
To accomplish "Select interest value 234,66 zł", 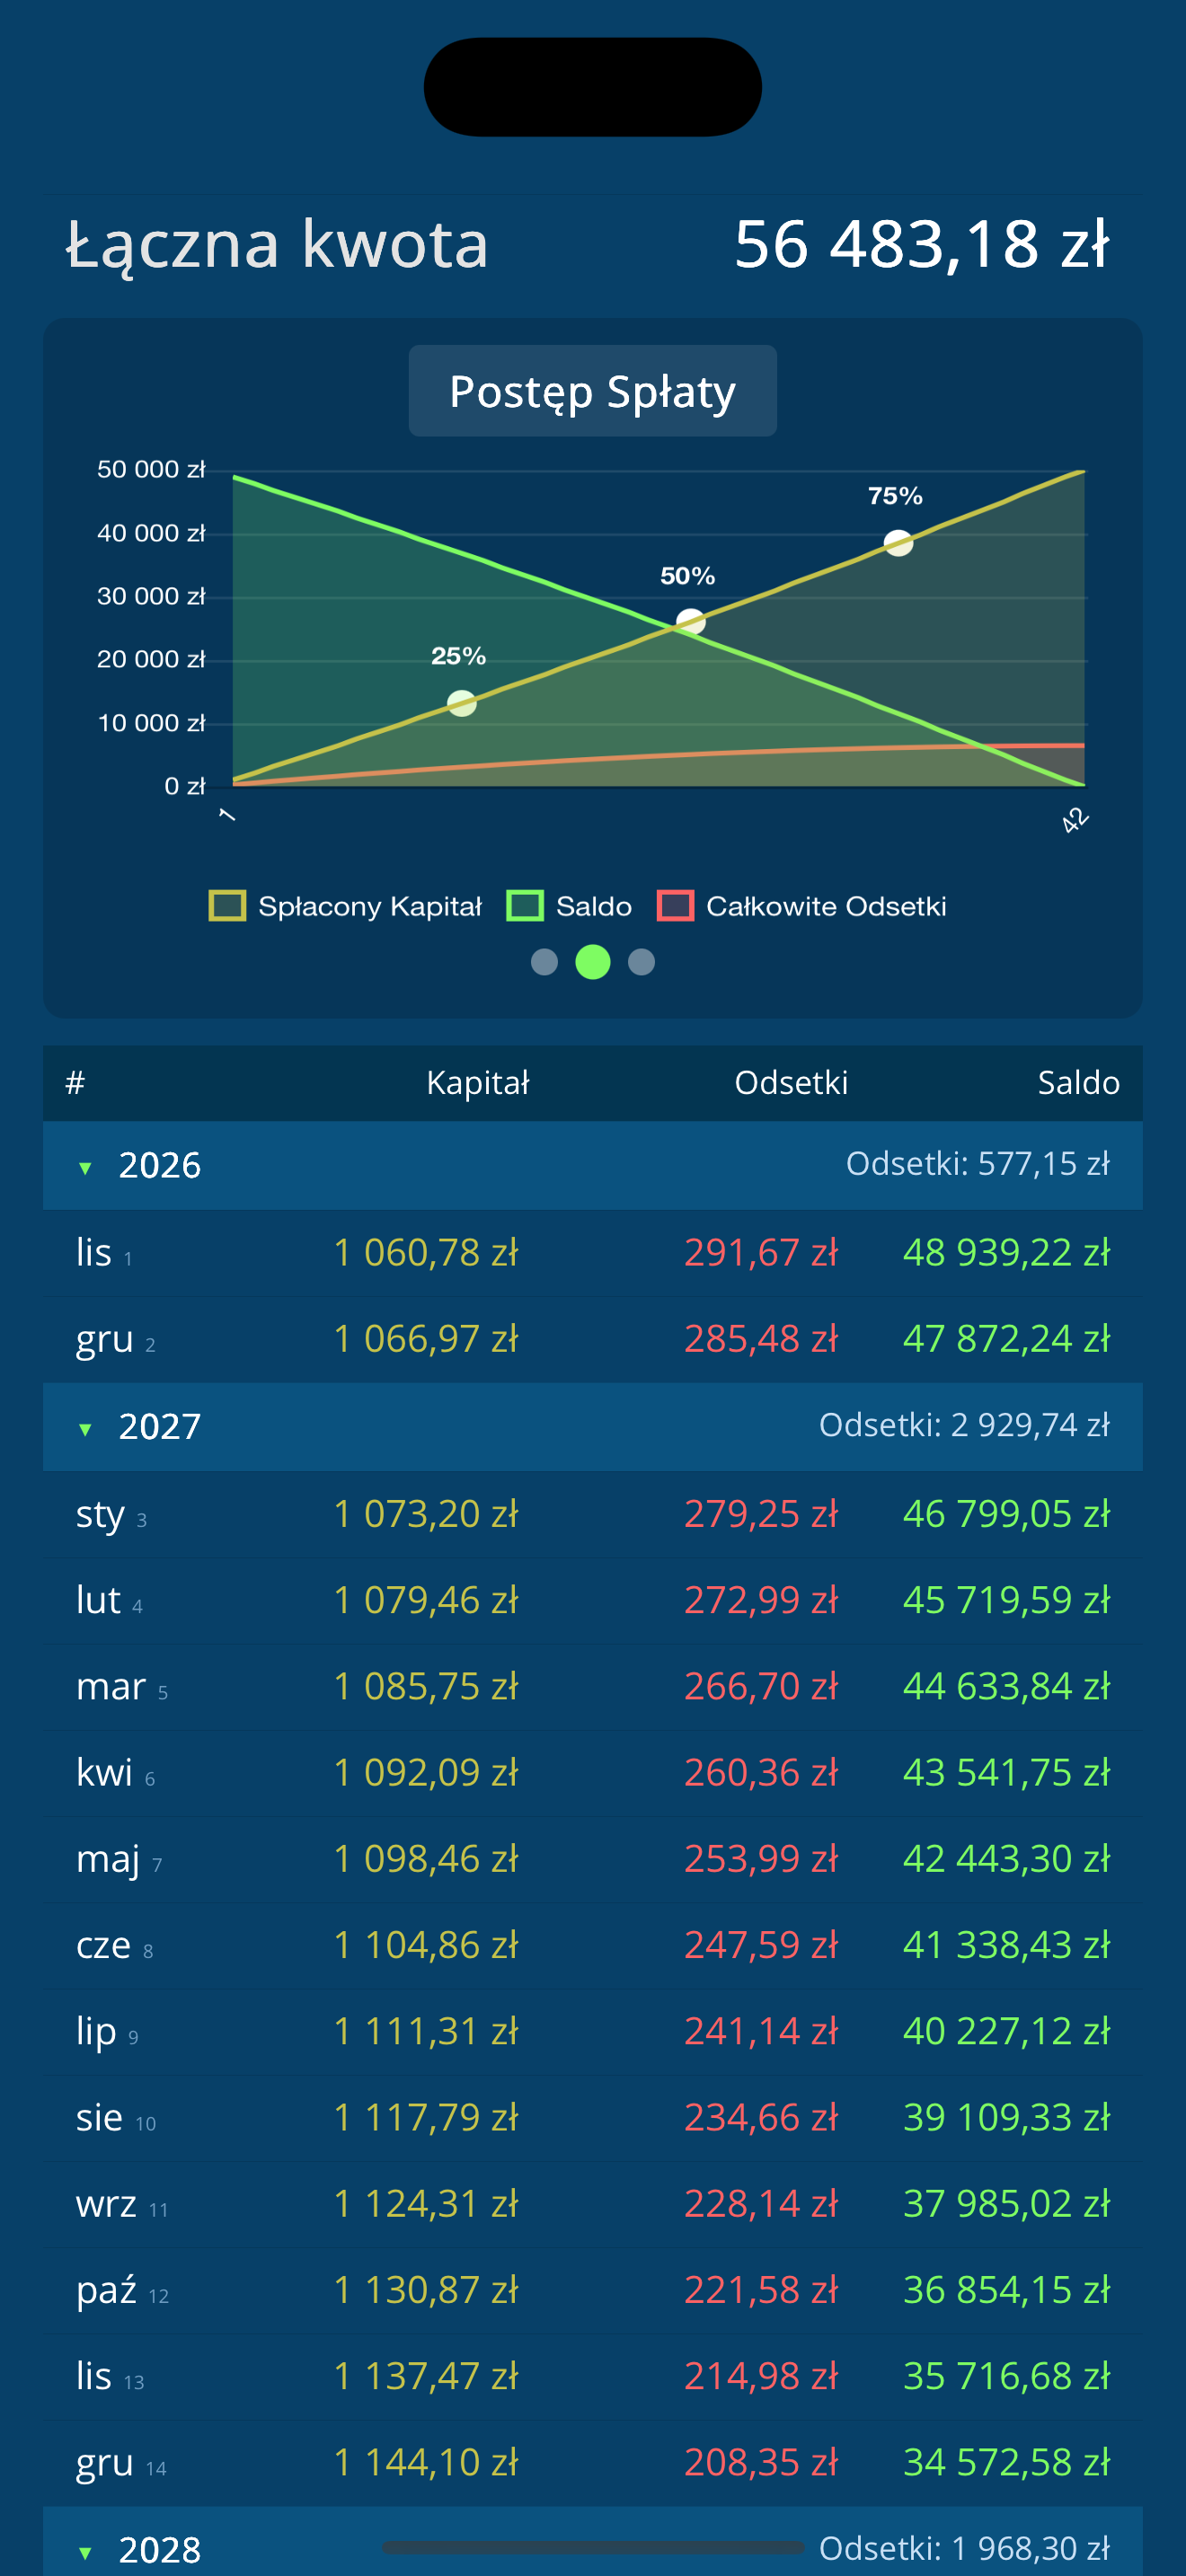I will [x=761, y=2118].
